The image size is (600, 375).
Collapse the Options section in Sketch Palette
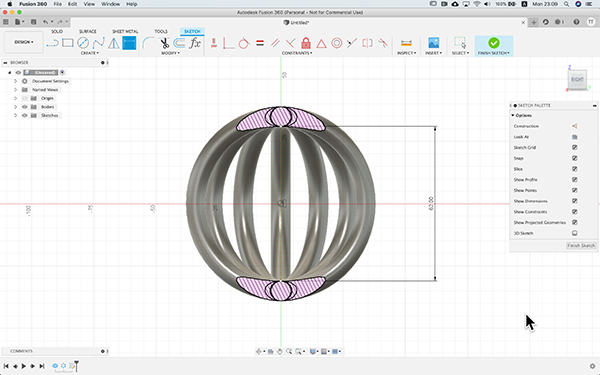tap(513, 115)
